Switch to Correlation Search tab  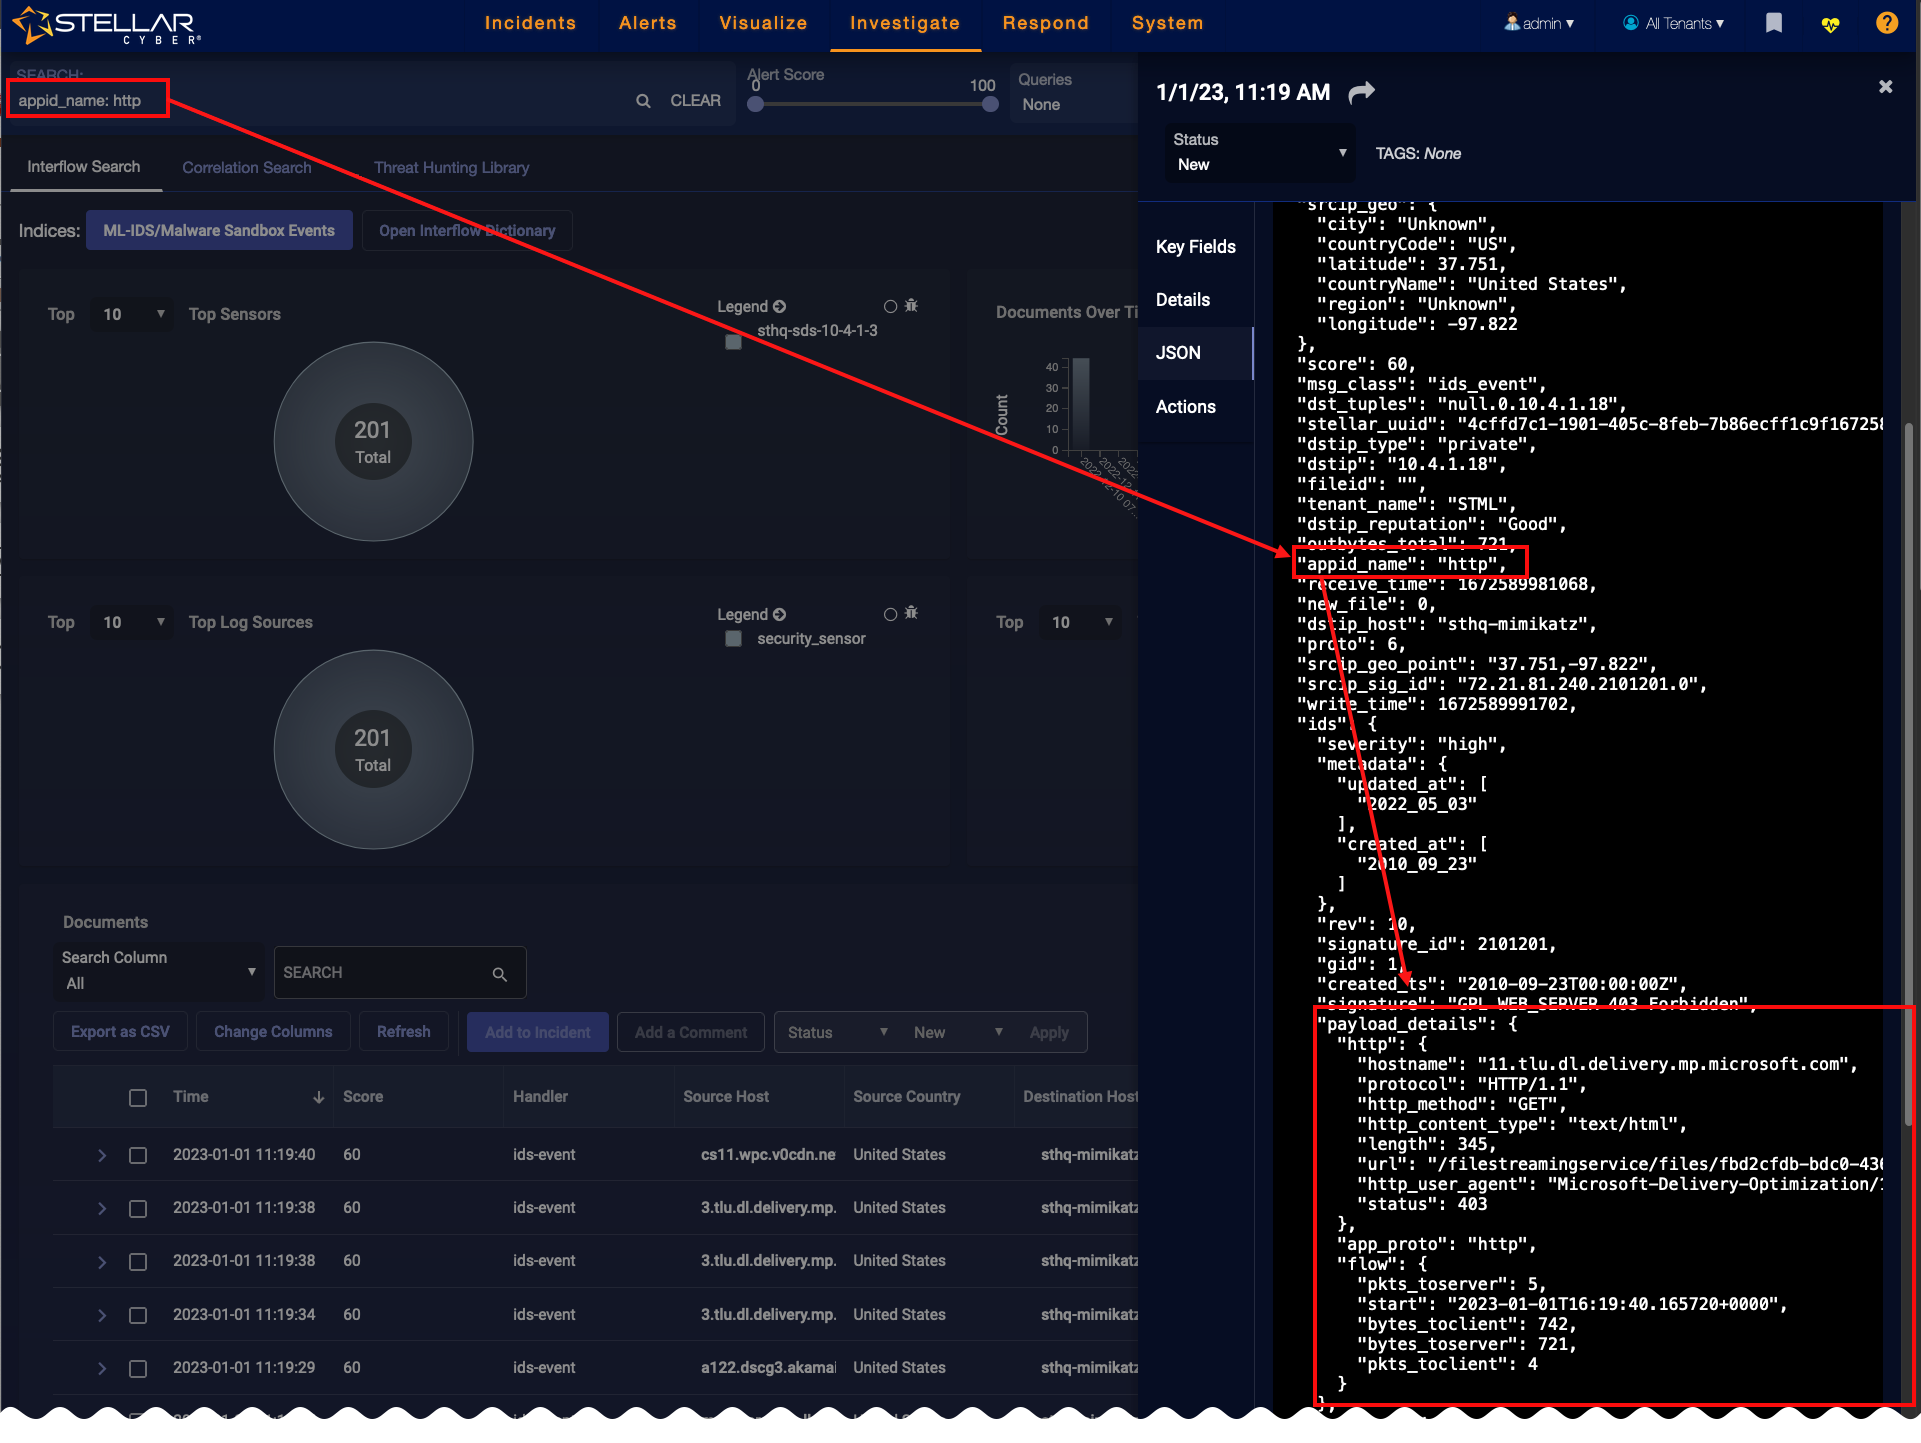(247, 168)
